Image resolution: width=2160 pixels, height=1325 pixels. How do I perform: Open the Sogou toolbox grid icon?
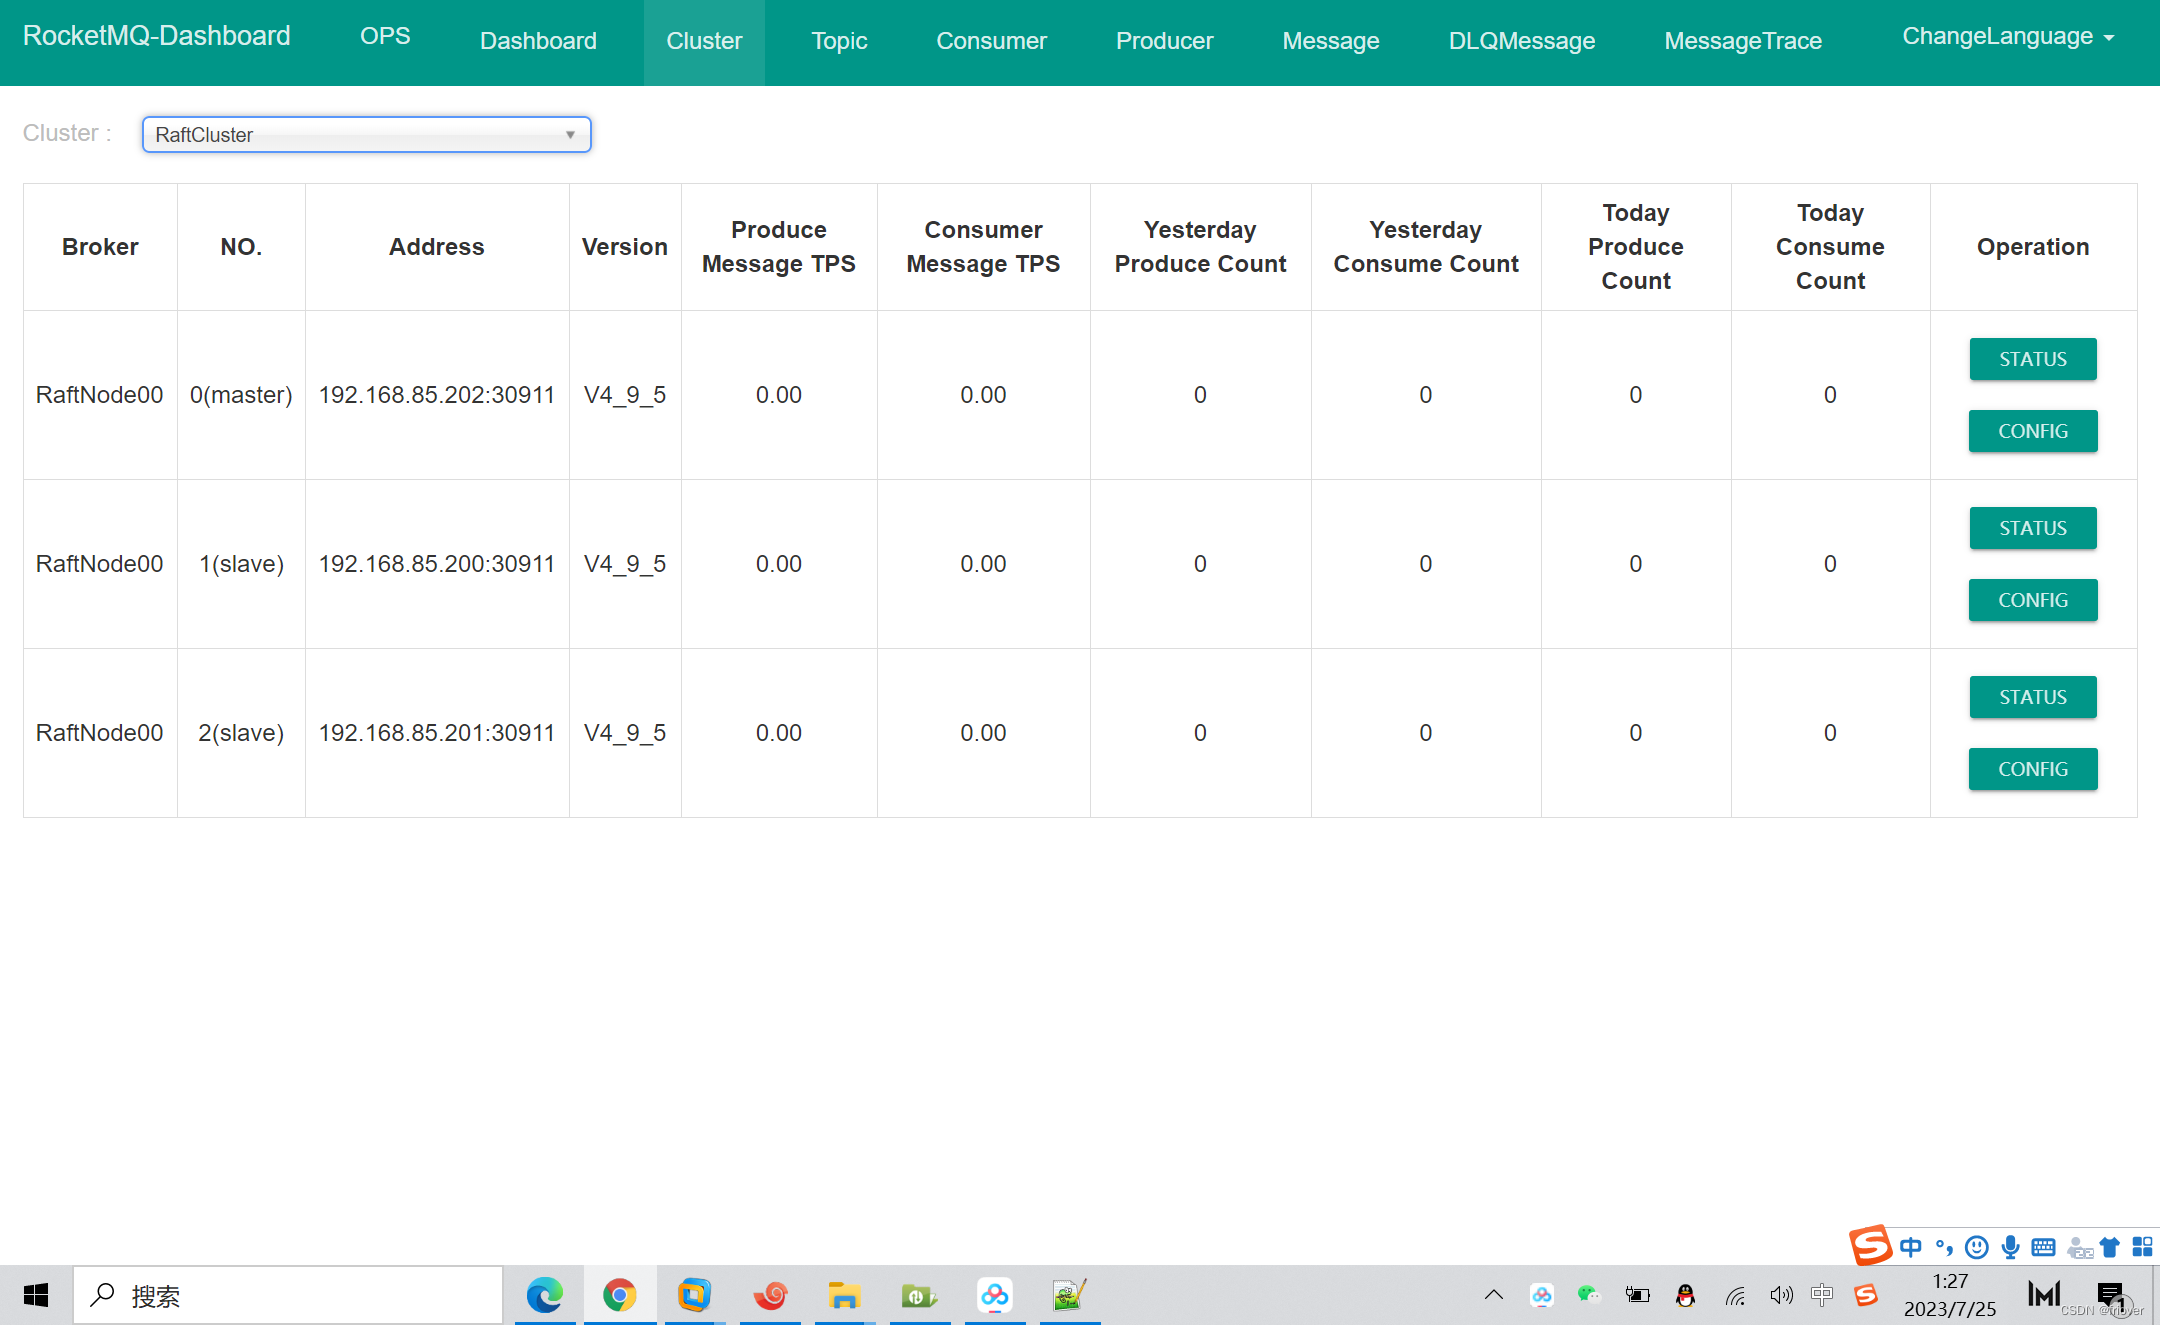(x=2142, y=1247)
